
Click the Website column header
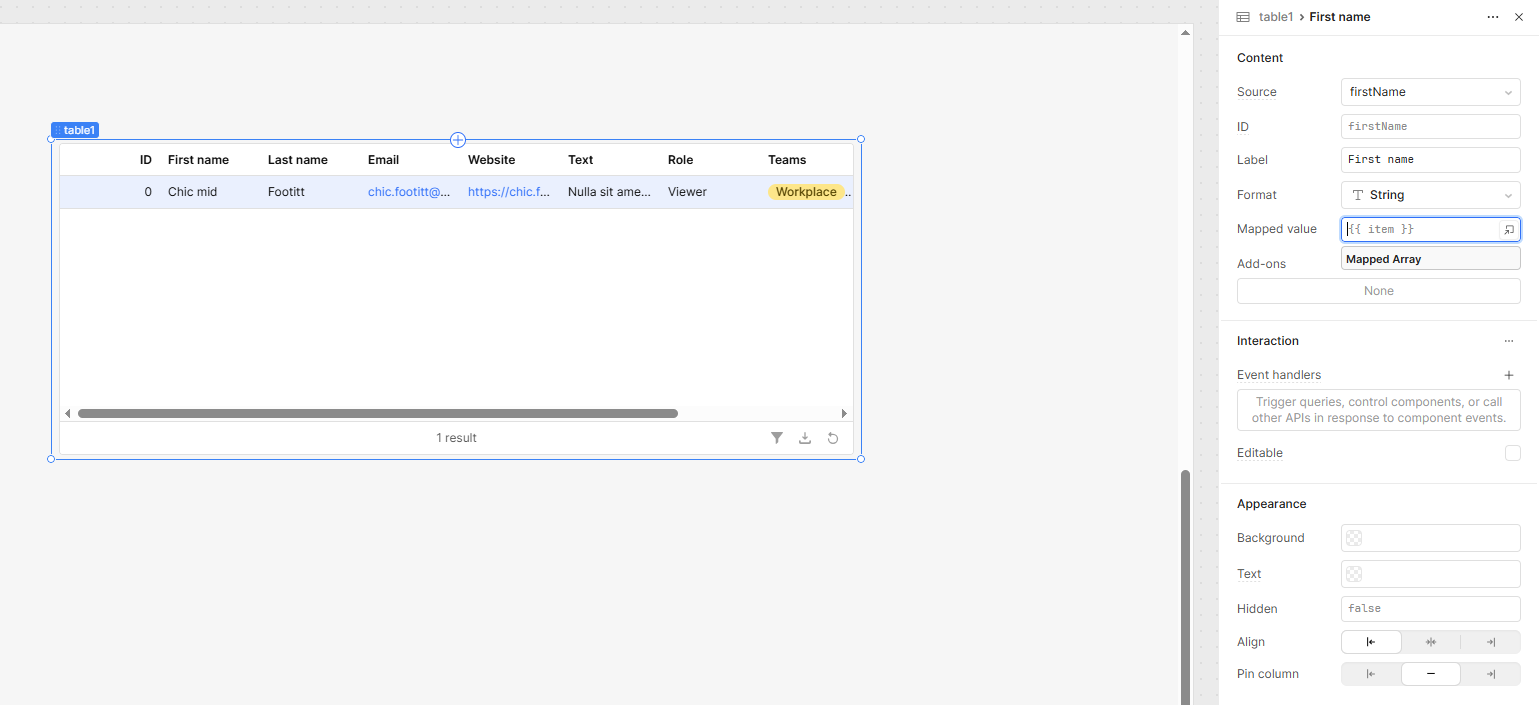tap(492, 160)
